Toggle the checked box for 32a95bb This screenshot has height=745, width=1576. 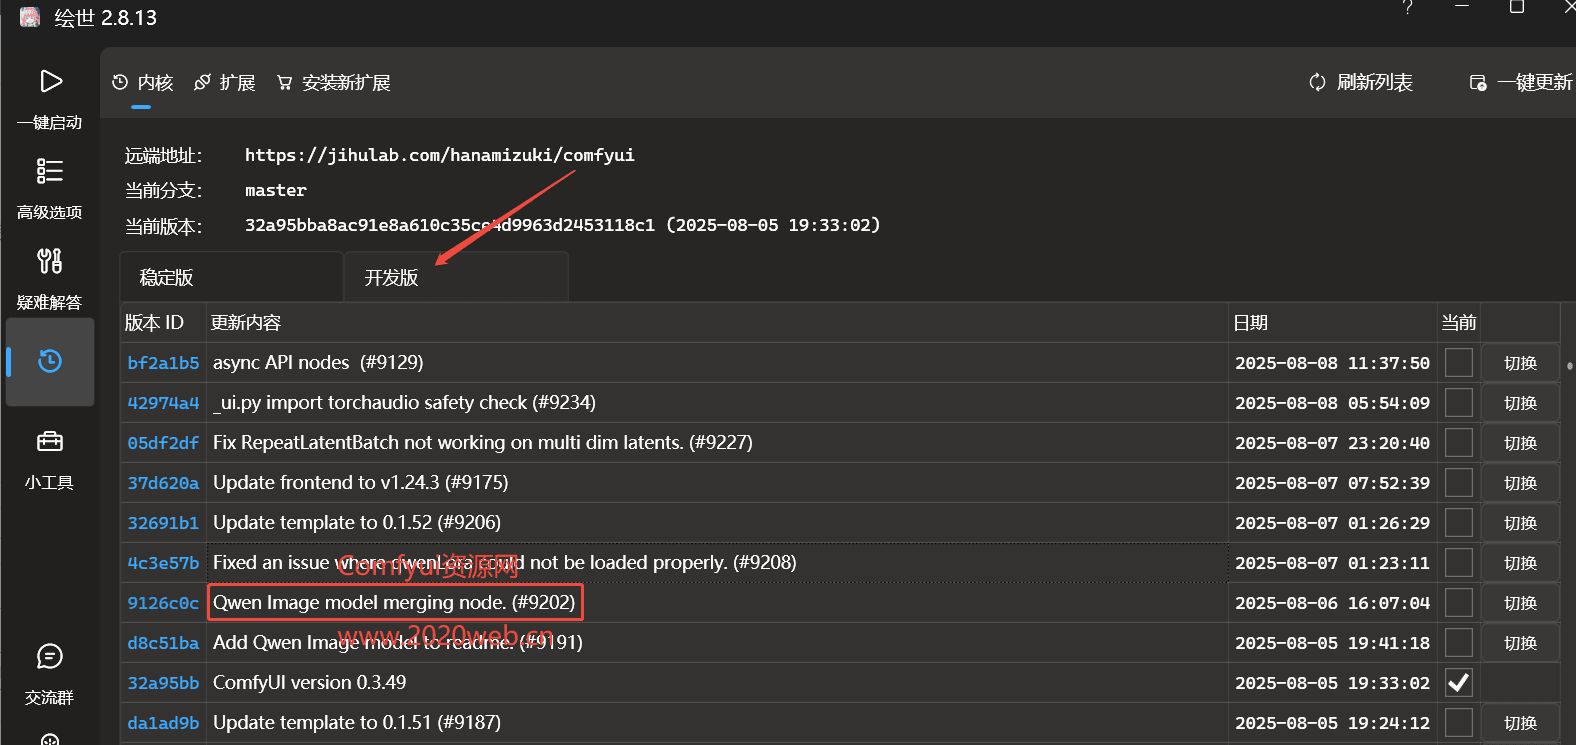click(1459, 682)
